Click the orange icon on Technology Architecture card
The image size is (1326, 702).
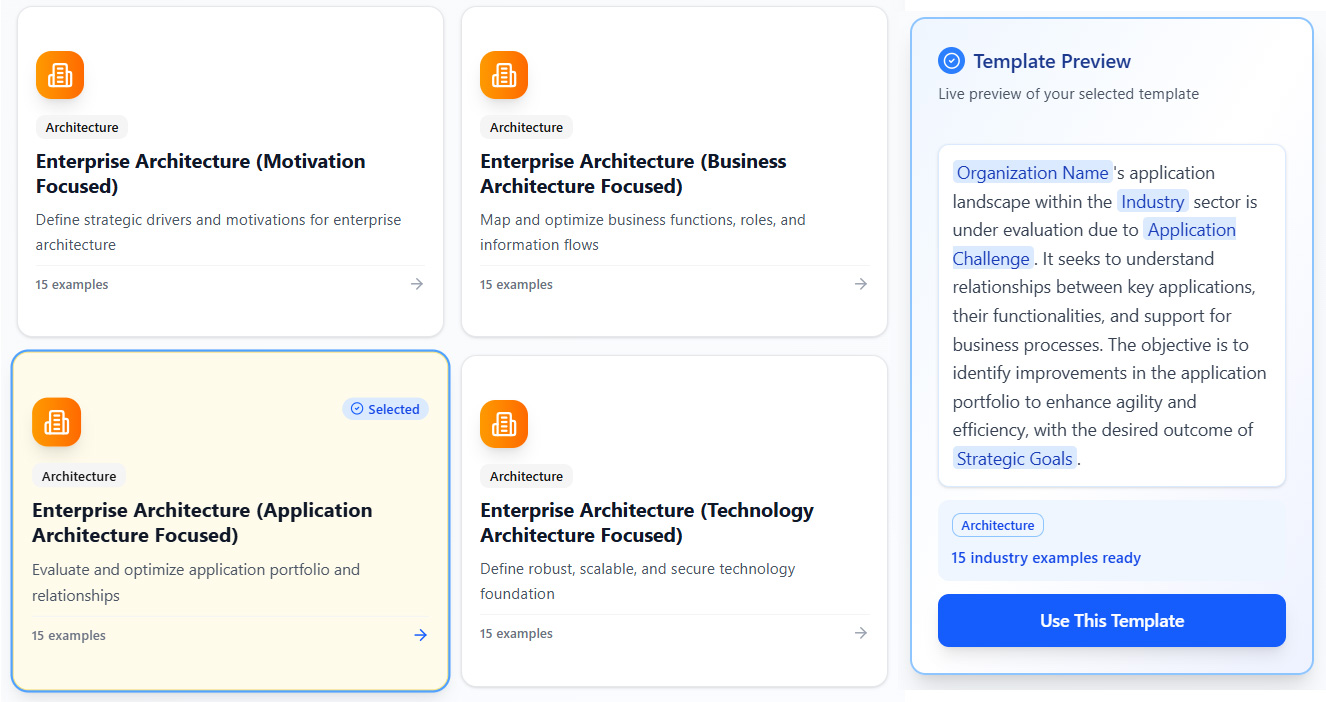click(x=504, y=424)
